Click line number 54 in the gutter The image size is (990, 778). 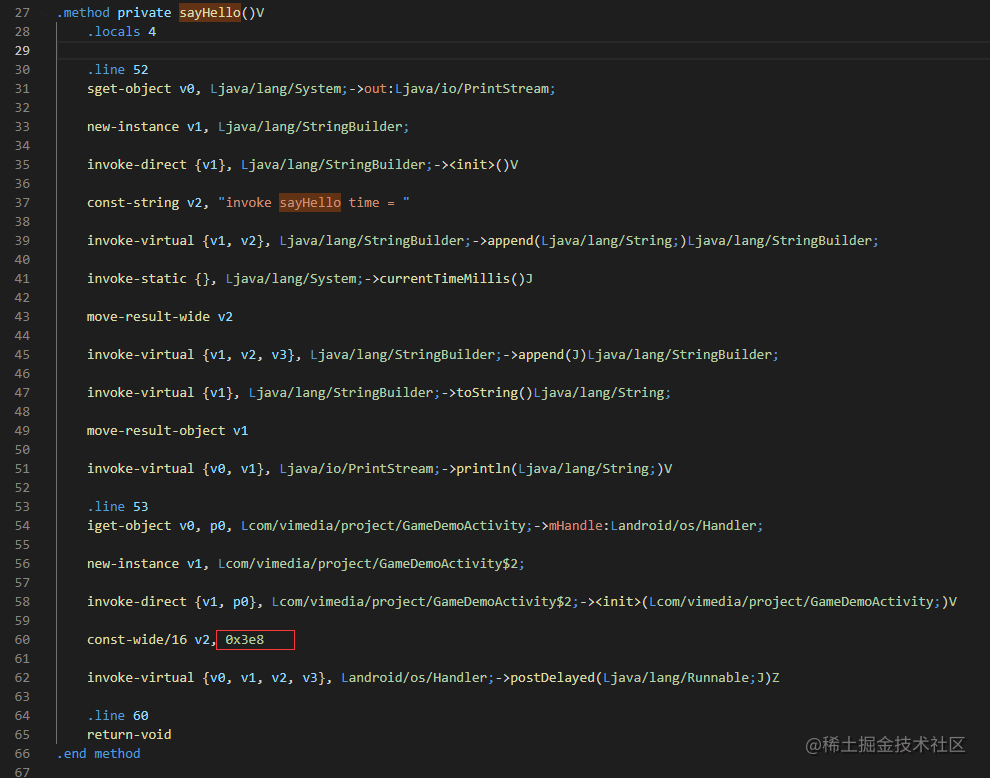[x=22, y=525]
